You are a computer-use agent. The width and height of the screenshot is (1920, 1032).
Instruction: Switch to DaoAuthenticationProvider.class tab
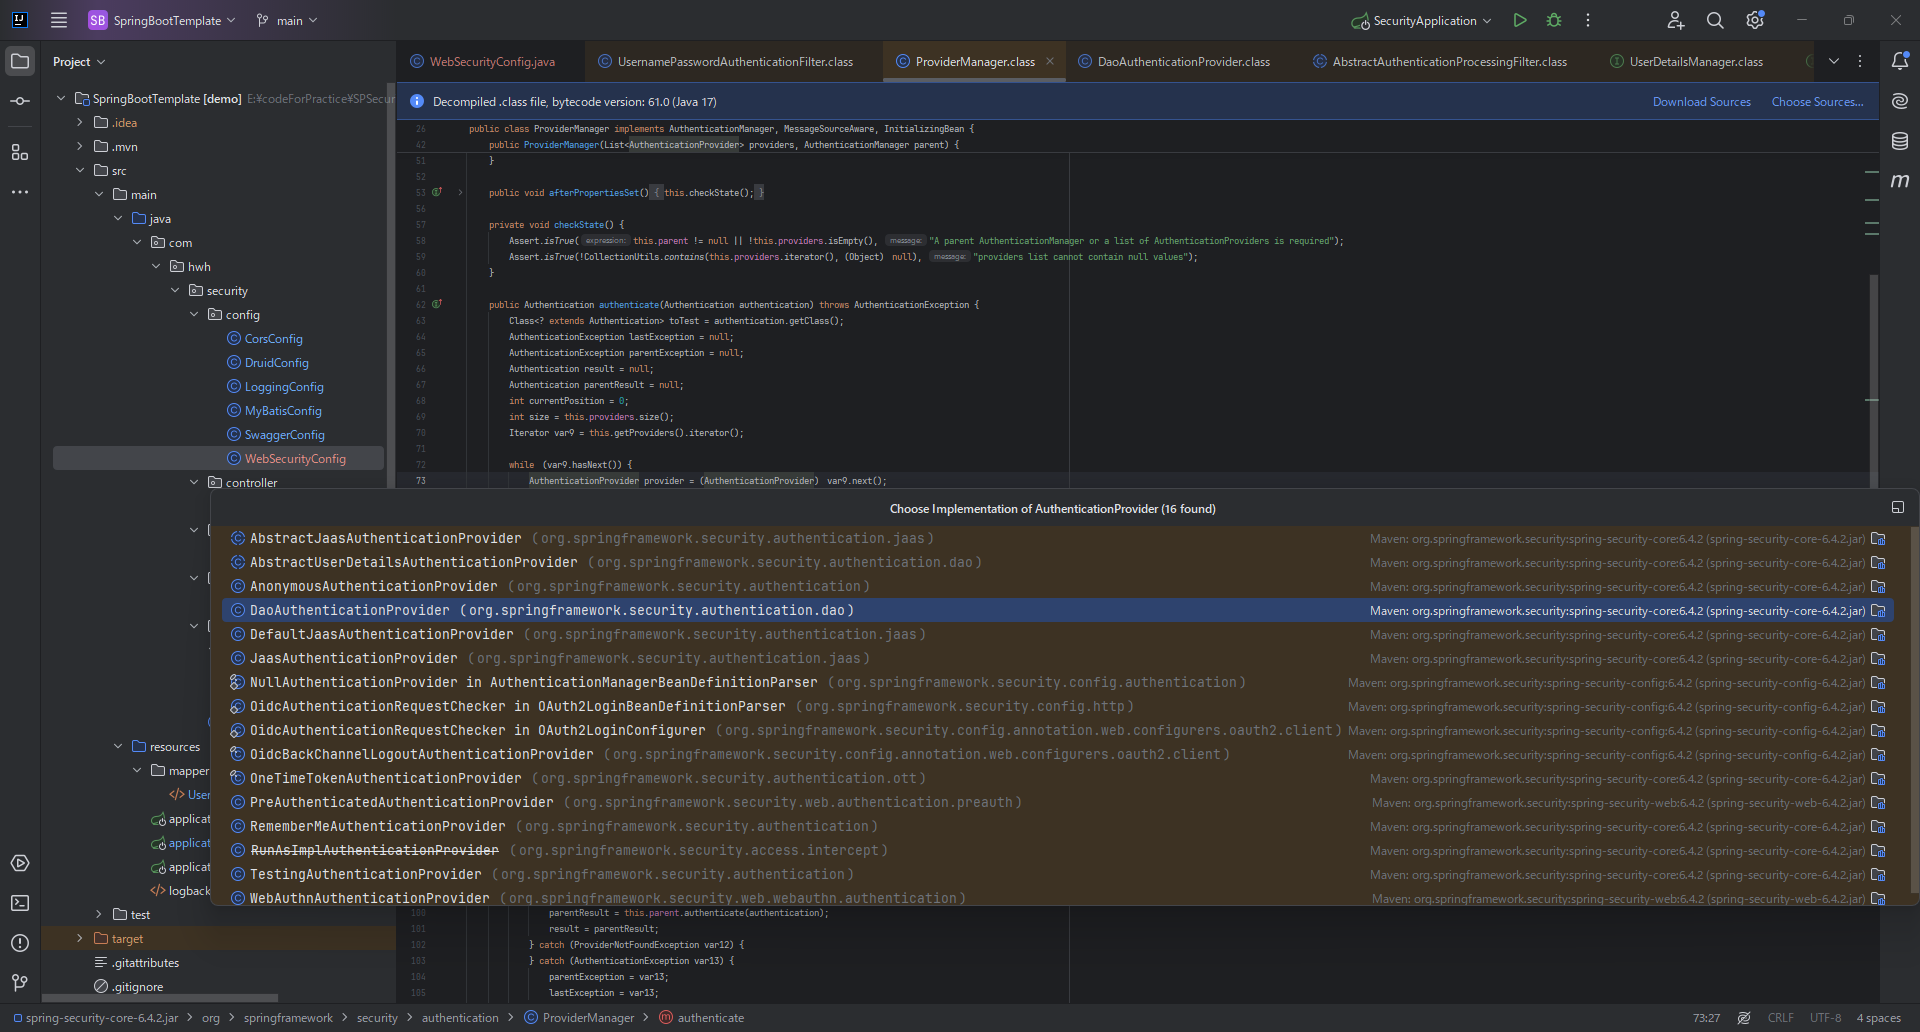pyautogui.click(x=1175, y=62)
